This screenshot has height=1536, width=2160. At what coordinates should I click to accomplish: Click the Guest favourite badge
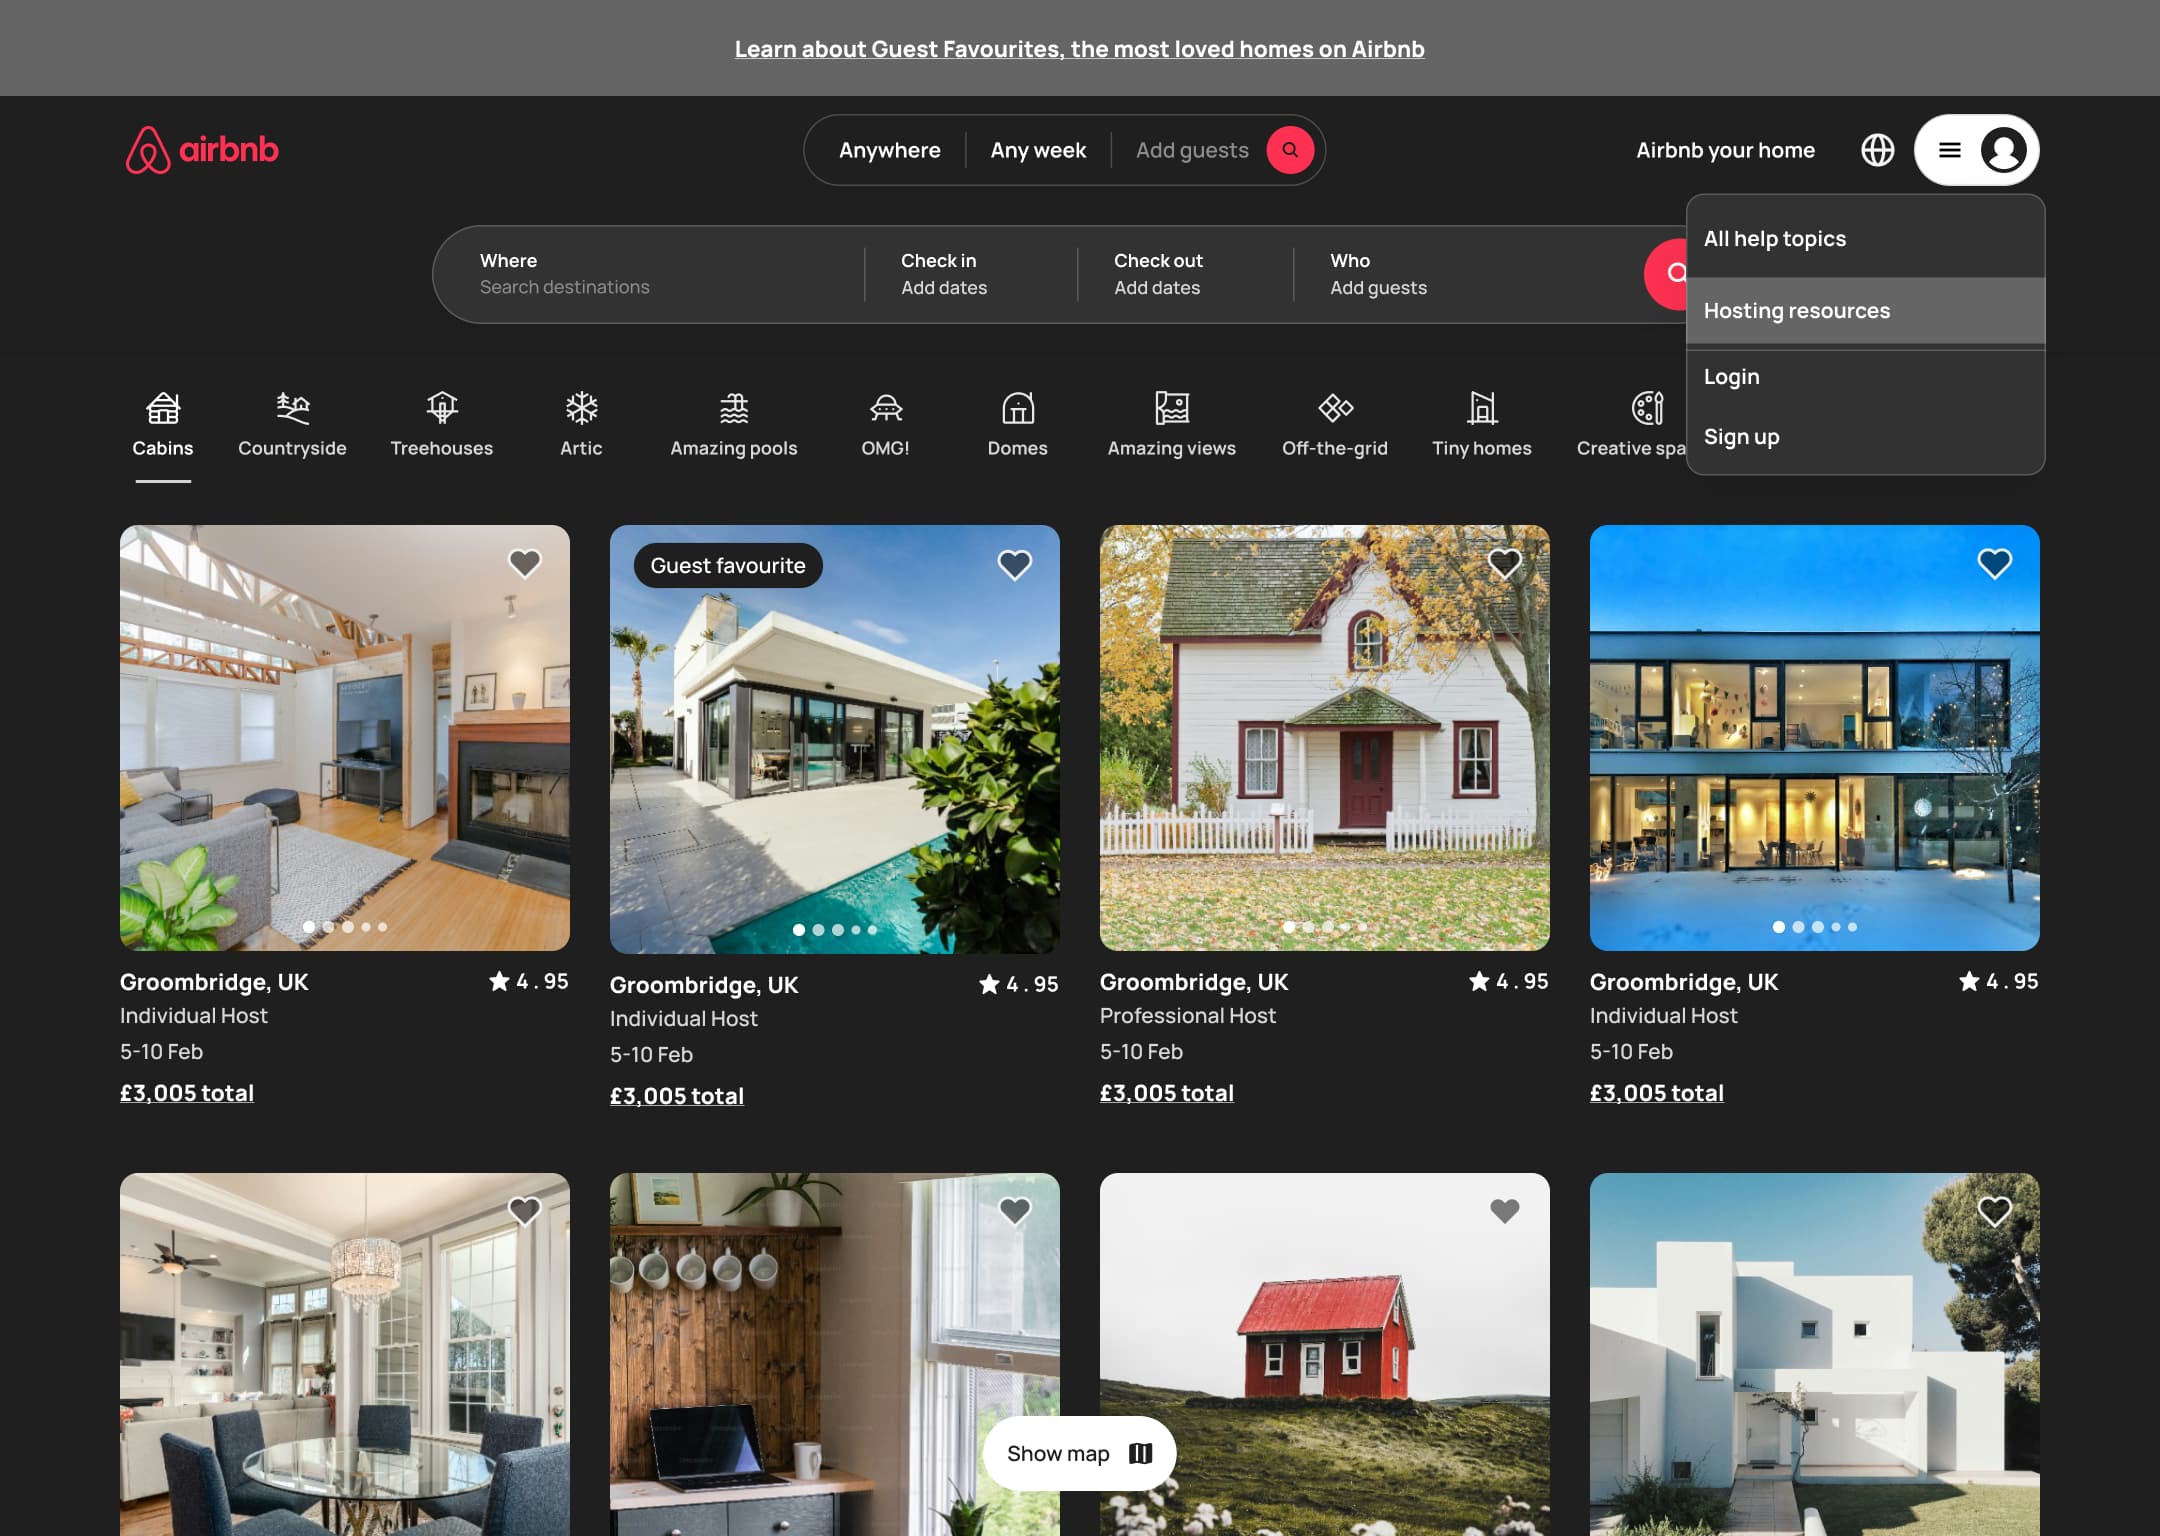pos(728,565)
